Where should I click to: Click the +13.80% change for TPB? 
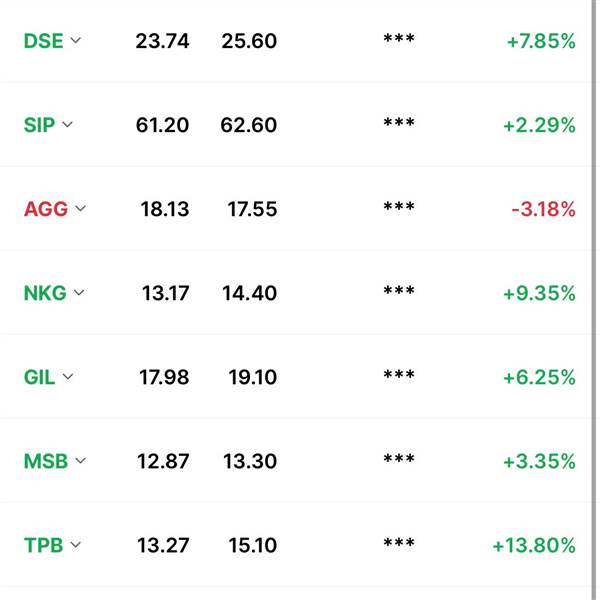tap(534, 545)
